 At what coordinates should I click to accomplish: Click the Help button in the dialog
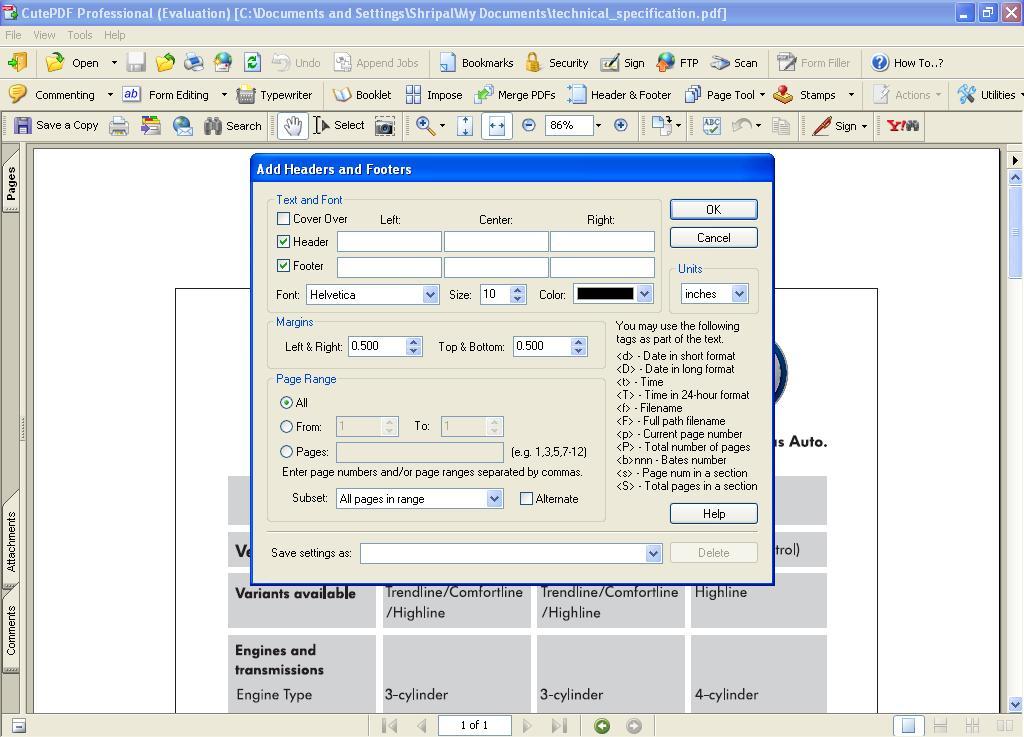tap(713, 514)
